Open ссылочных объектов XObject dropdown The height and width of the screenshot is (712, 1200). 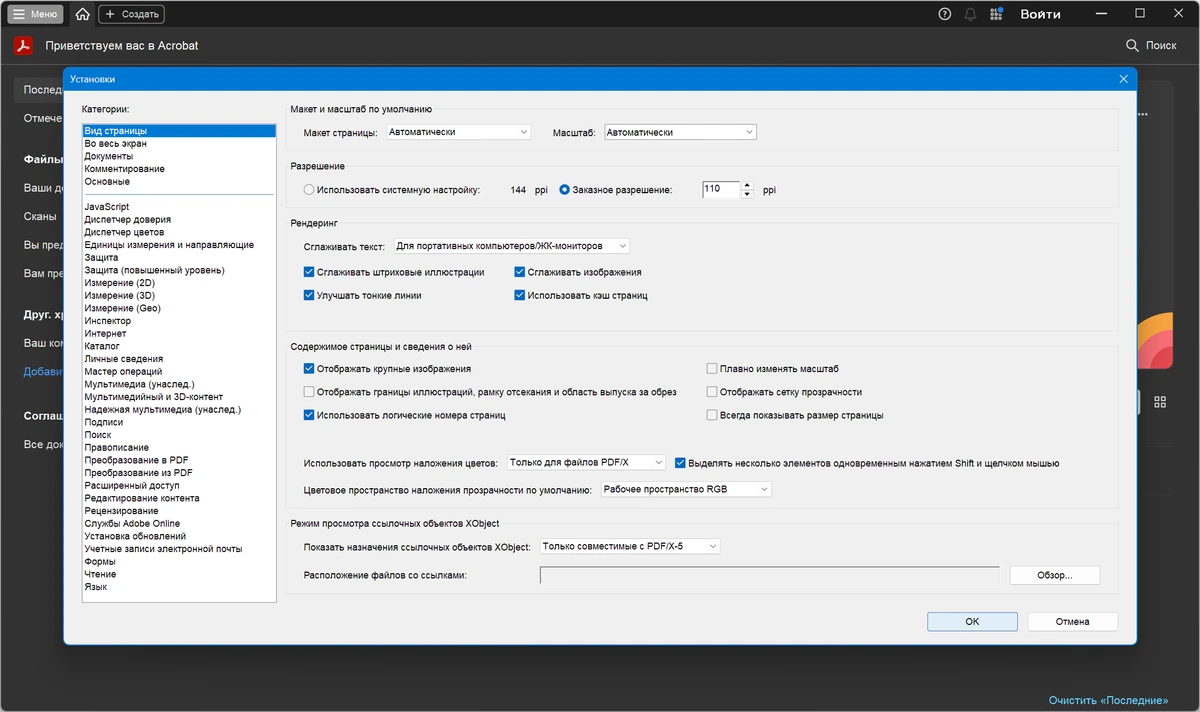tap(629, 546)
